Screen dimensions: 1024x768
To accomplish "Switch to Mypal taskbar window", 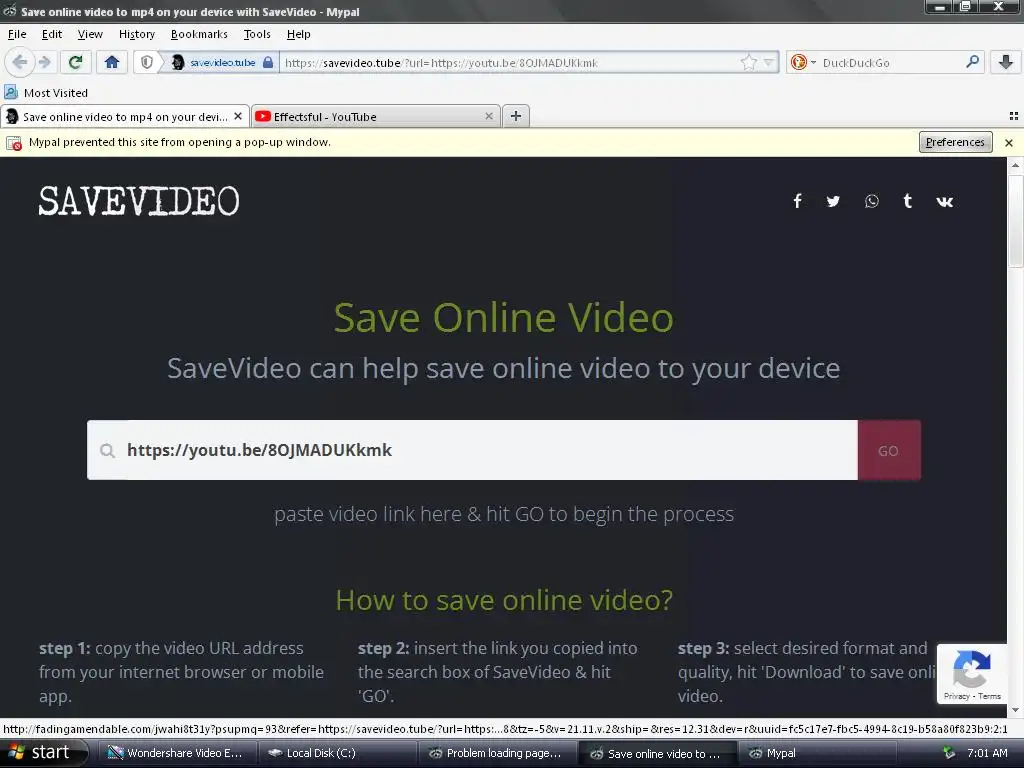I will [x=818, y=753].
